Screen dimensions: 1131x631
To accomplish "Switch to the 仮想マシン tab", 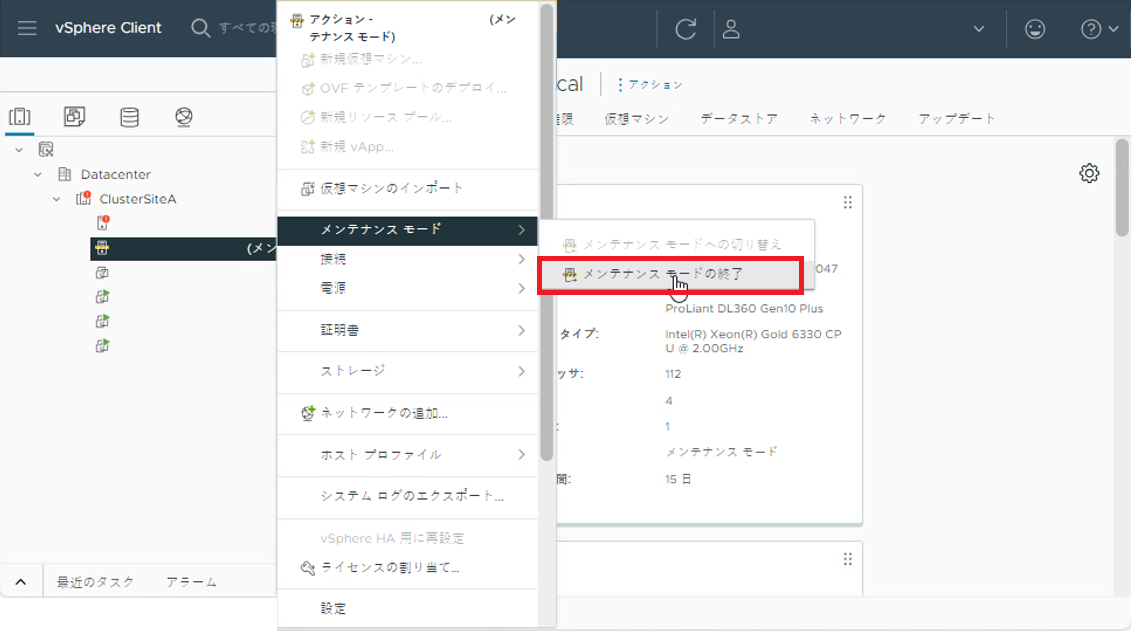I will click(x=636, y=119).
